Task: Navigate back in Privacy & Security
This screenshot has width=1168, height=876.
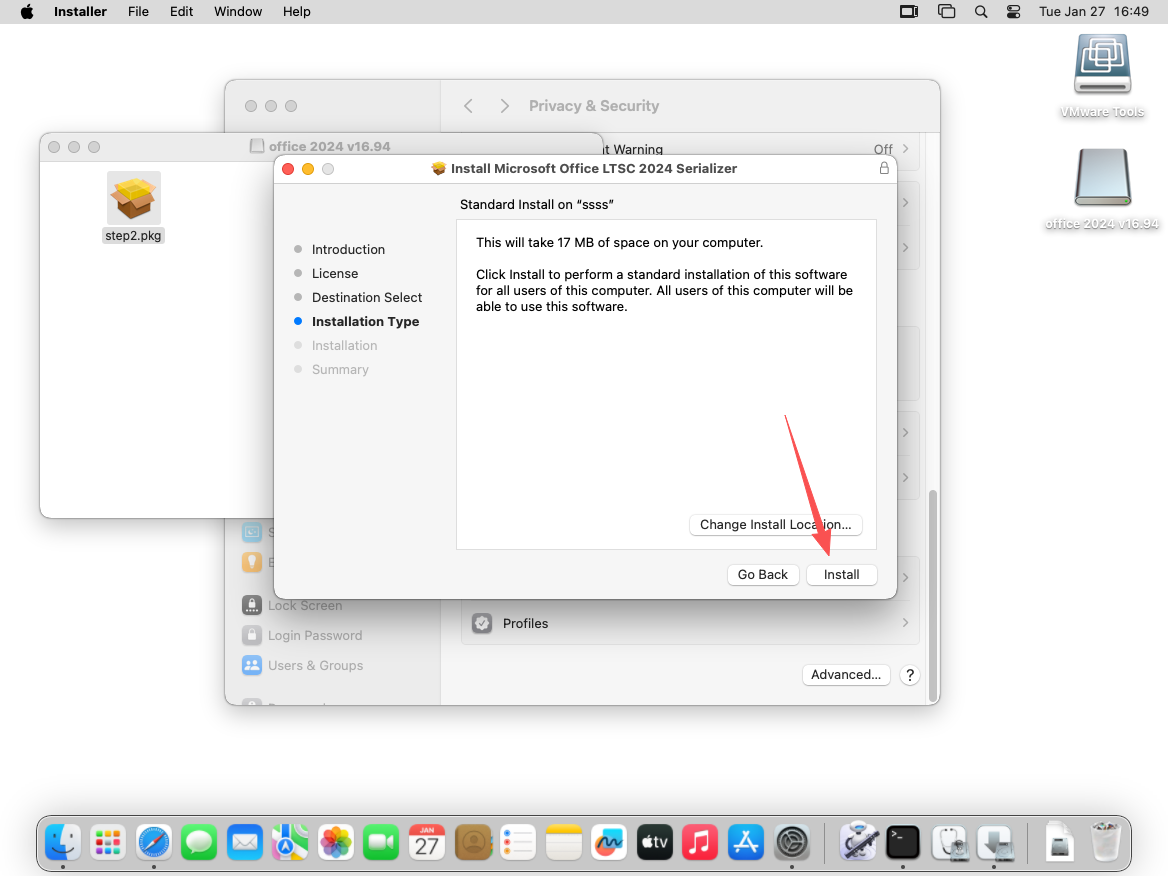Action: tap(468, 106)
